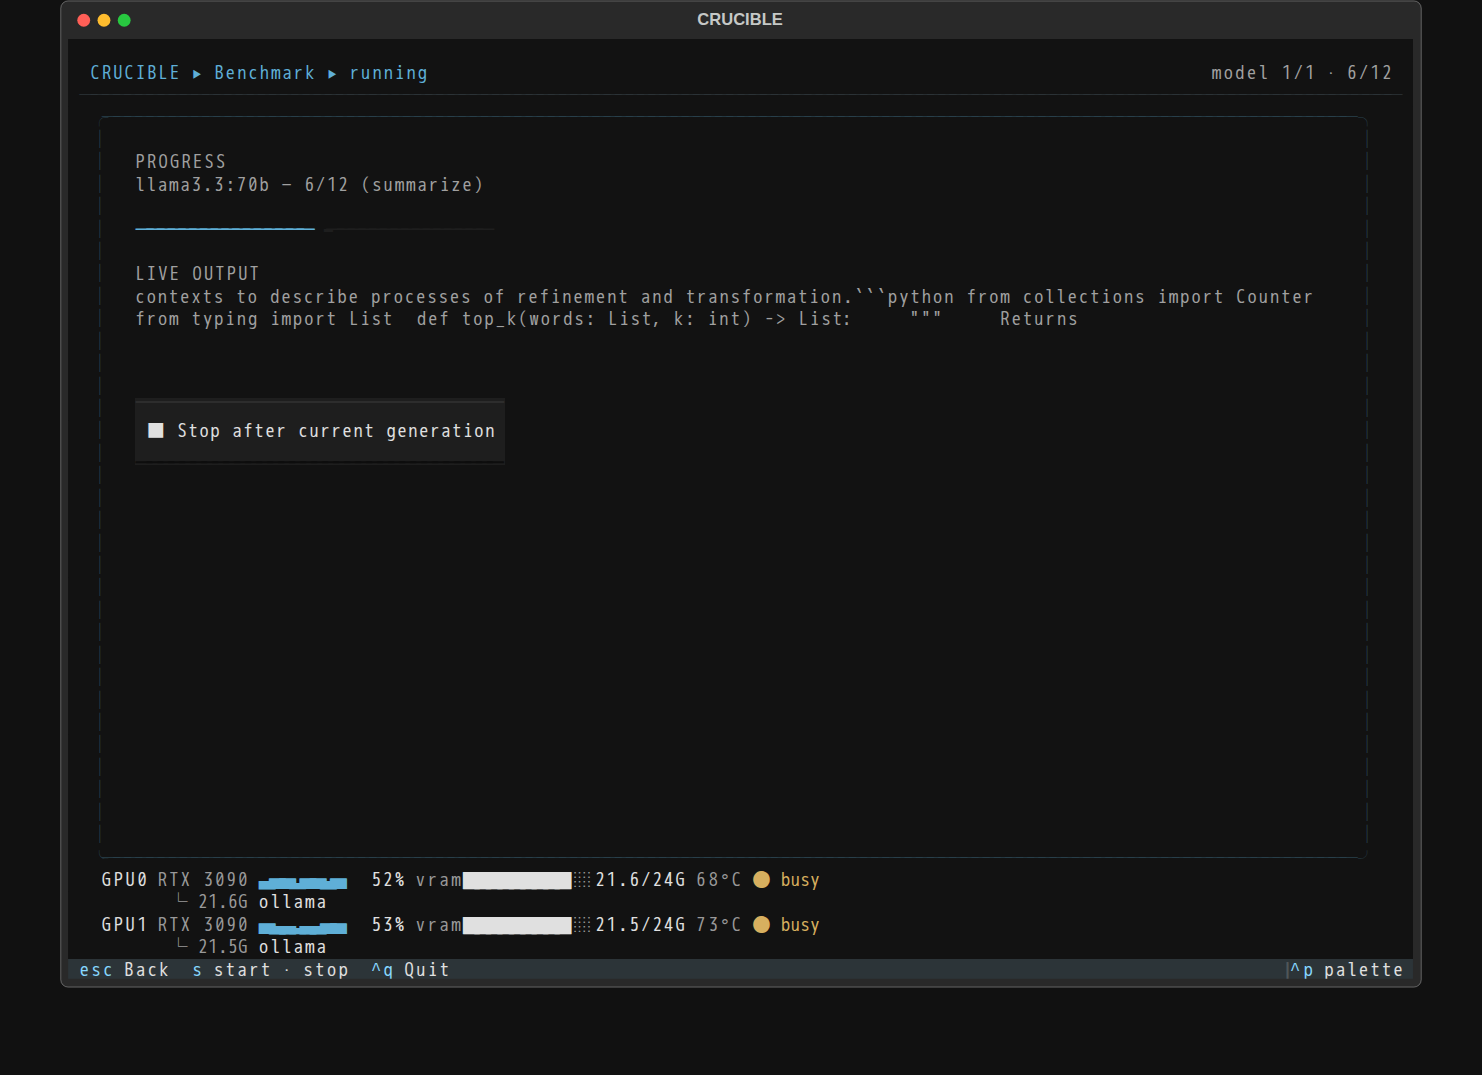The image size is (1482, 1075).
Task: Click the 21.5/24G vram reading
Action: point(641,925)
